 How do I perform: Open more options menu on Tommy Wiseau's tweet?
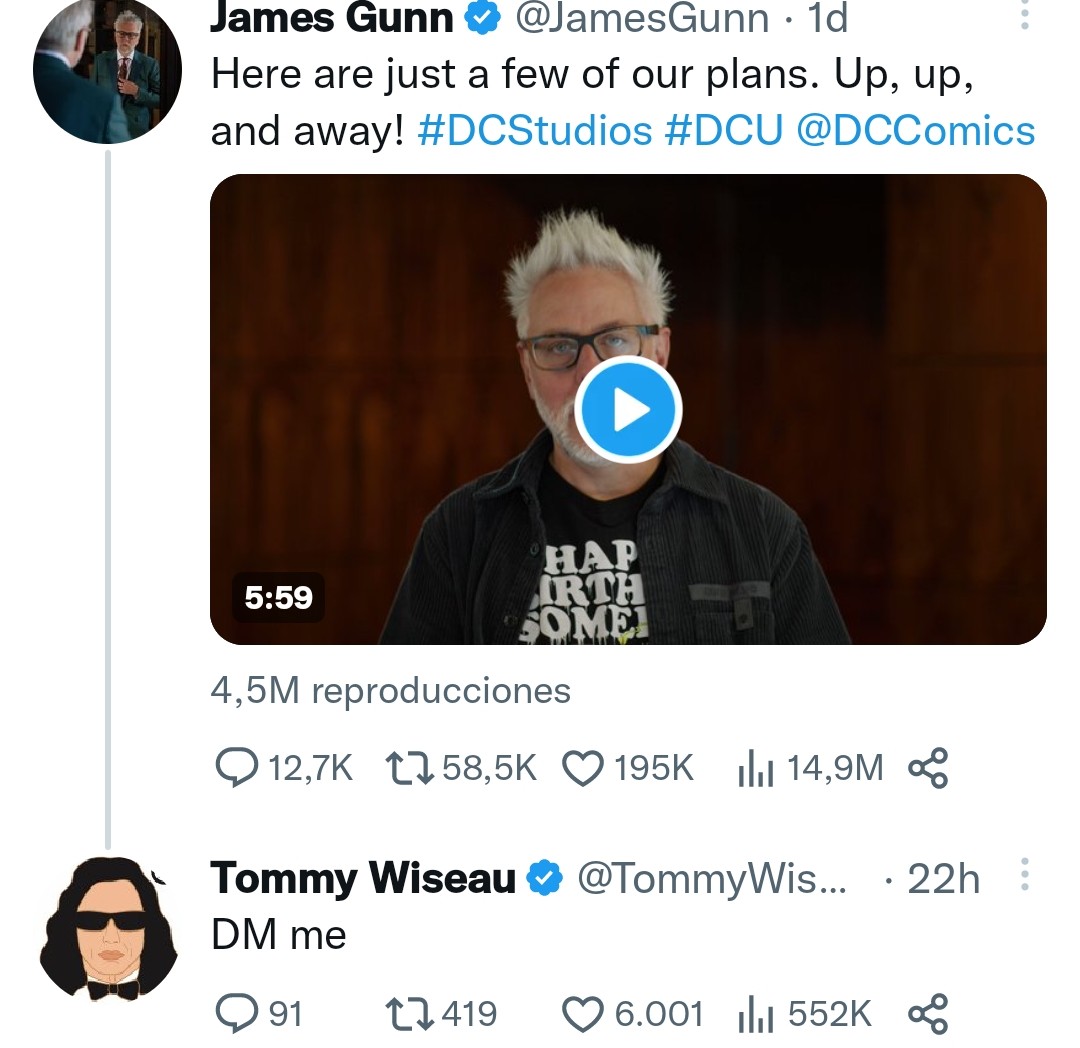coord(1025,874)
